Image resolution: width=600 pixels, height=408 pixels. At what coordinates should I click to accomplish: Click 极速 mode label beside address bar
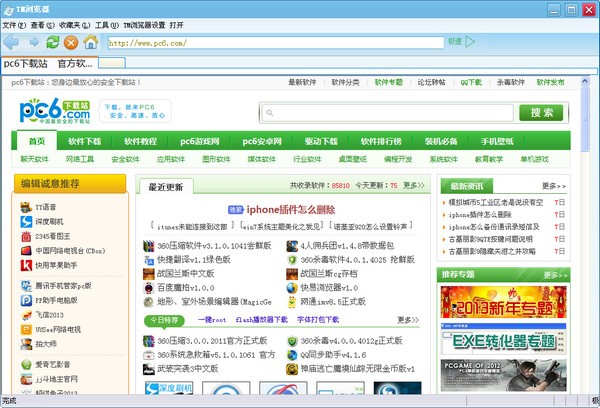[455, 41]
